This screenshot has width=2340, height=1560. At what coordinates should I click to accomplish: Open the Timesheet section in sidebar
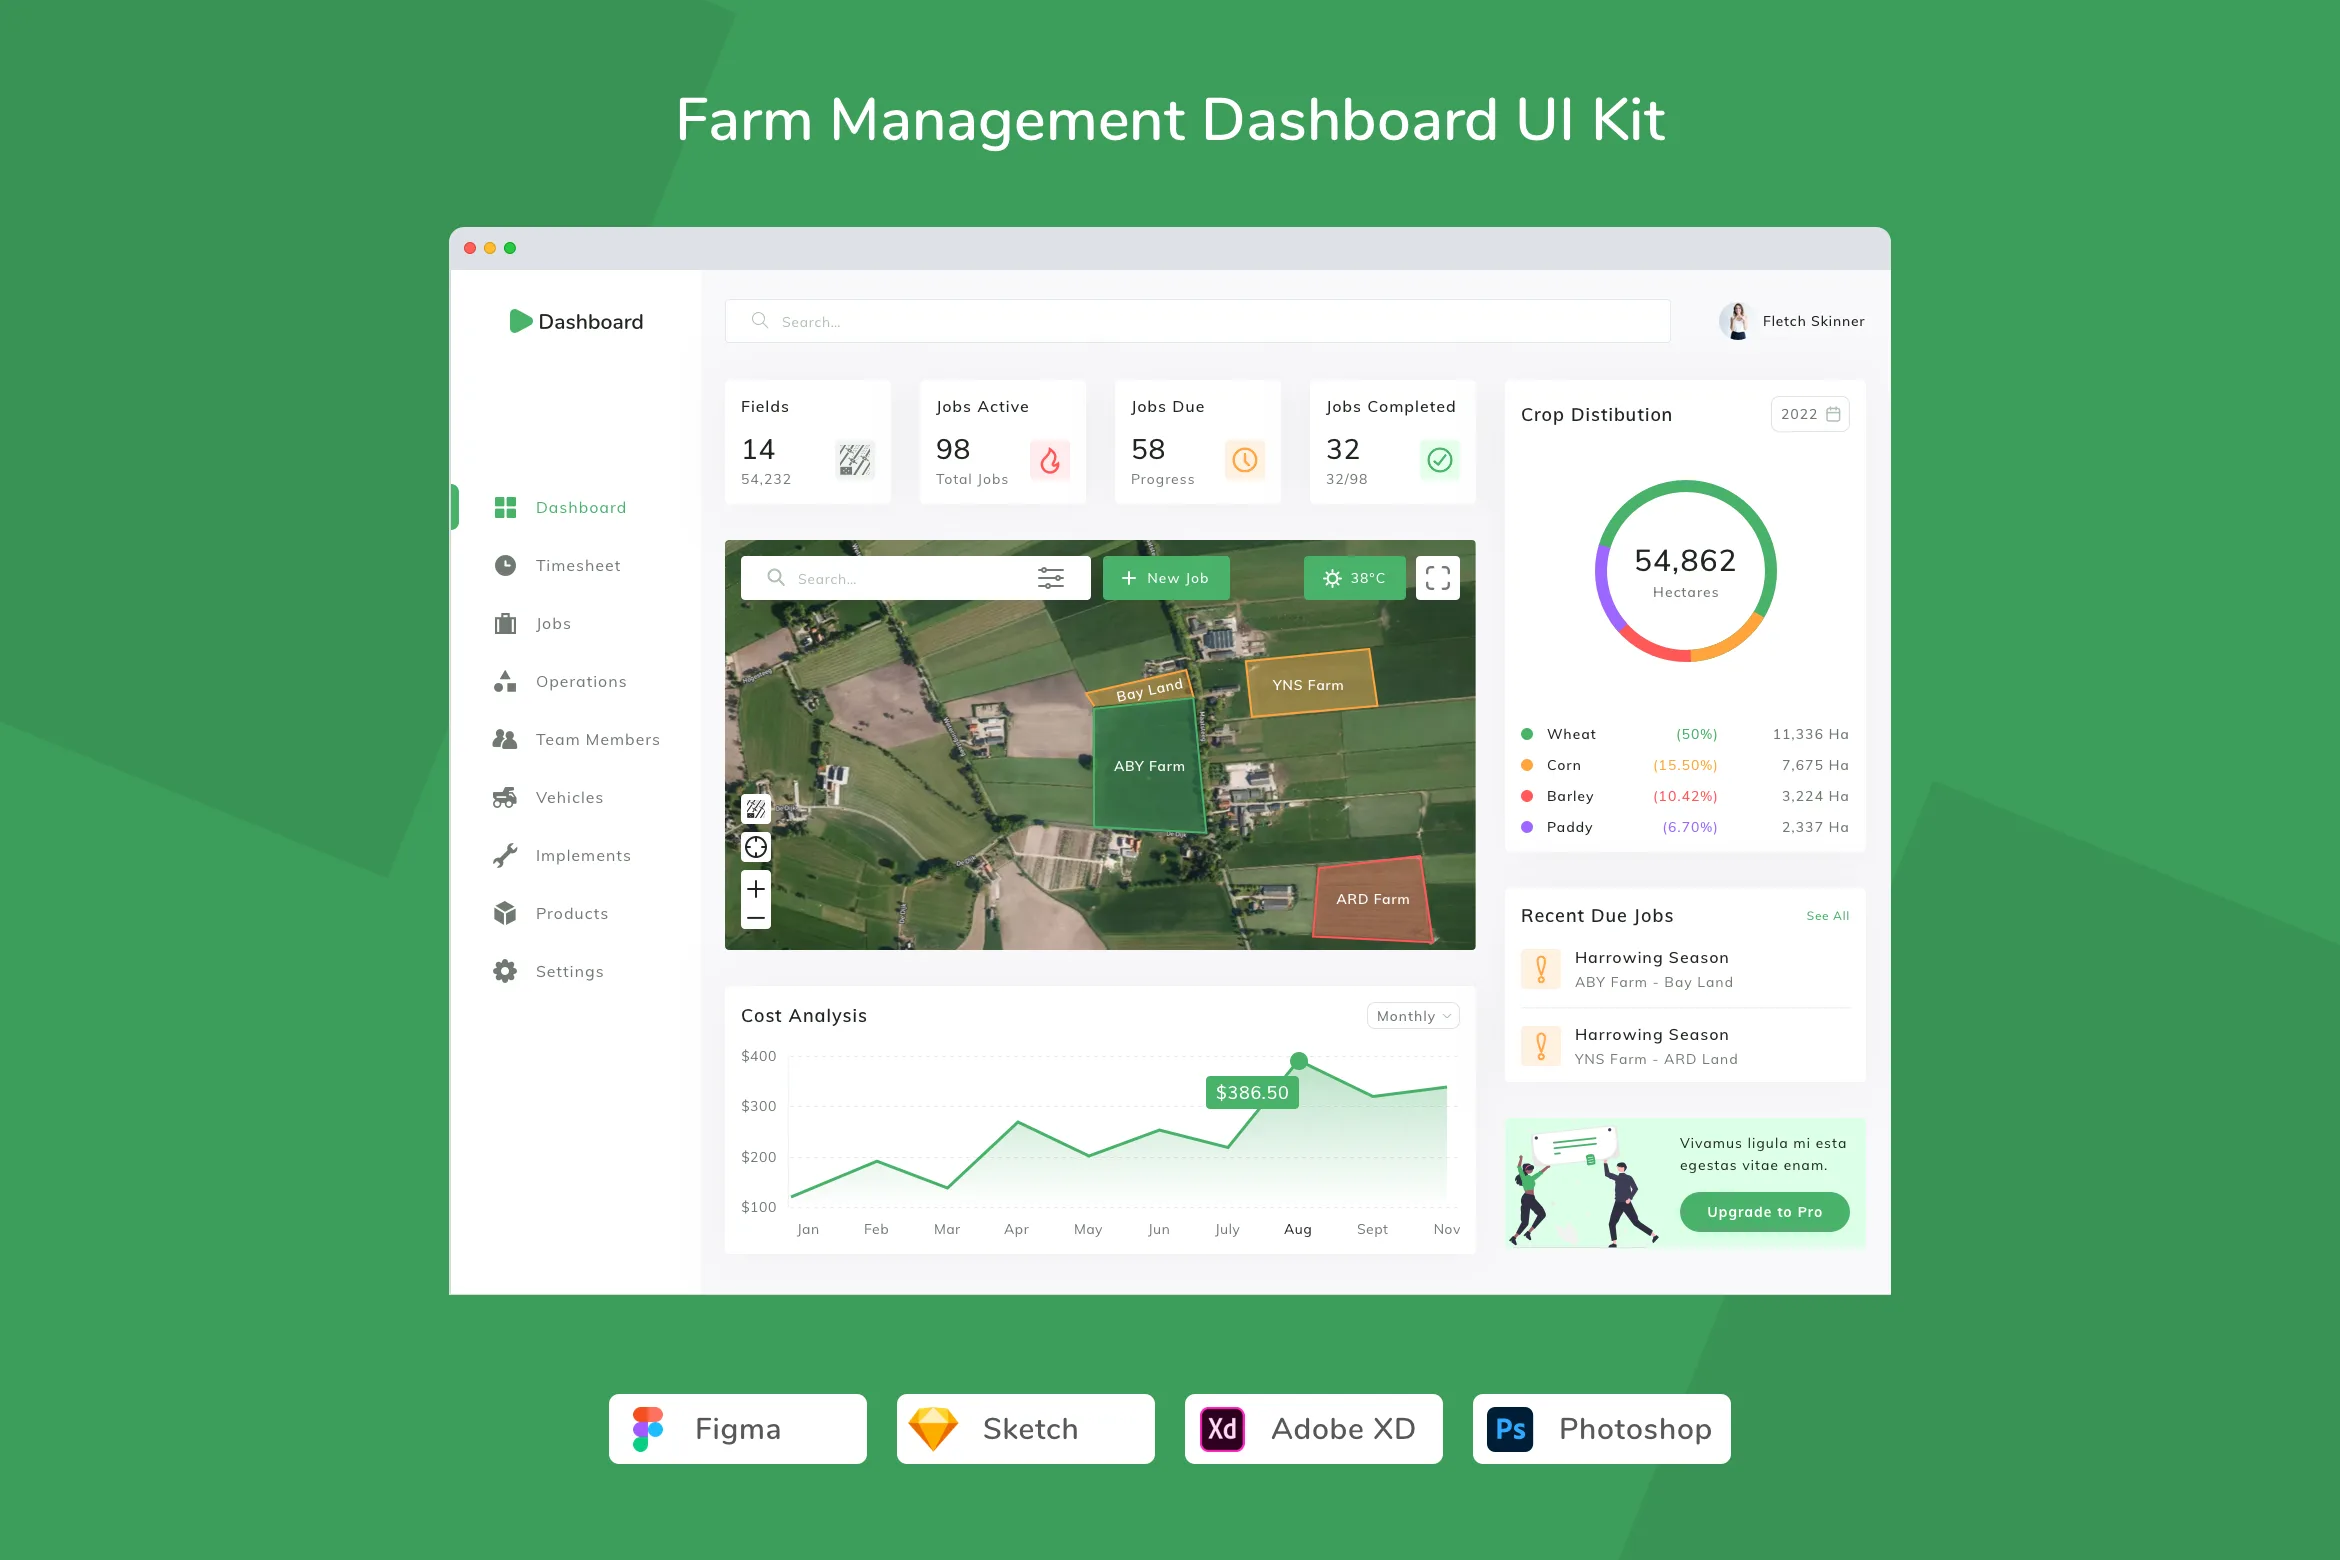[x=578, y=565]
